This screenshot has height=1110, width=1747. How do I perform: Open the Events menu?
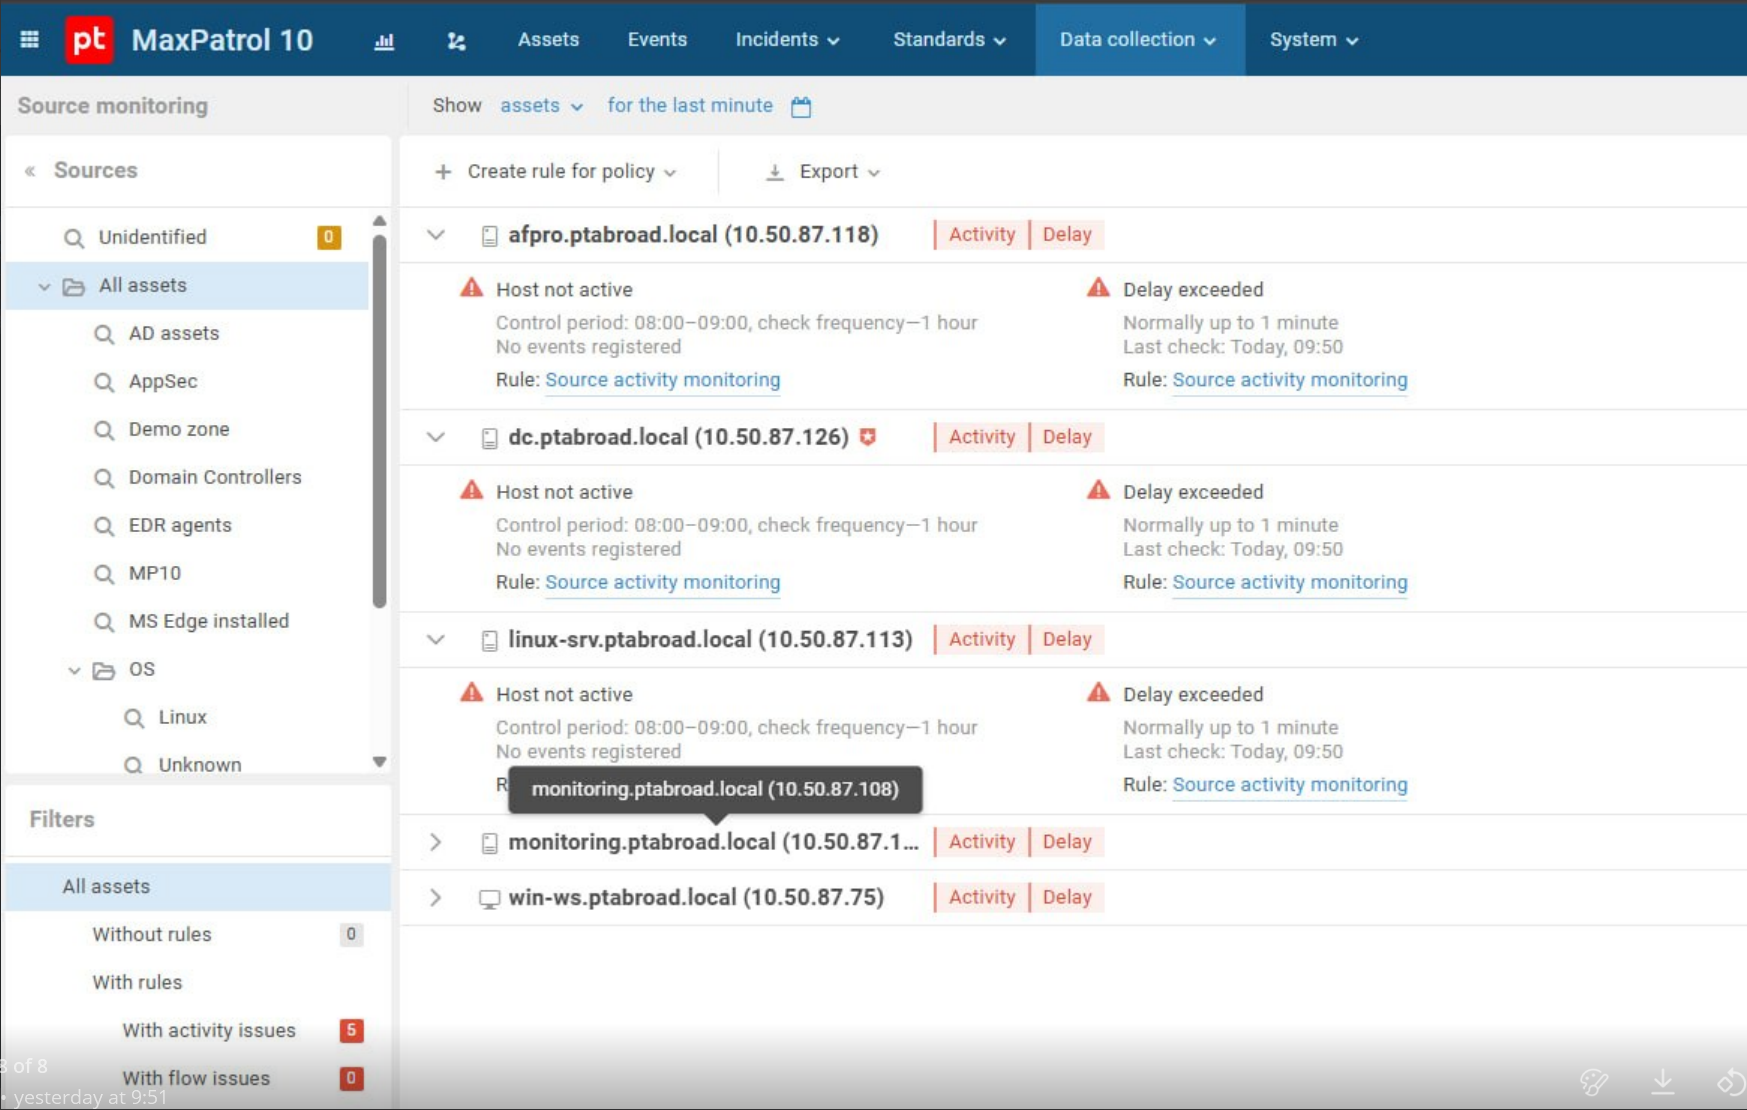[657, 40]
